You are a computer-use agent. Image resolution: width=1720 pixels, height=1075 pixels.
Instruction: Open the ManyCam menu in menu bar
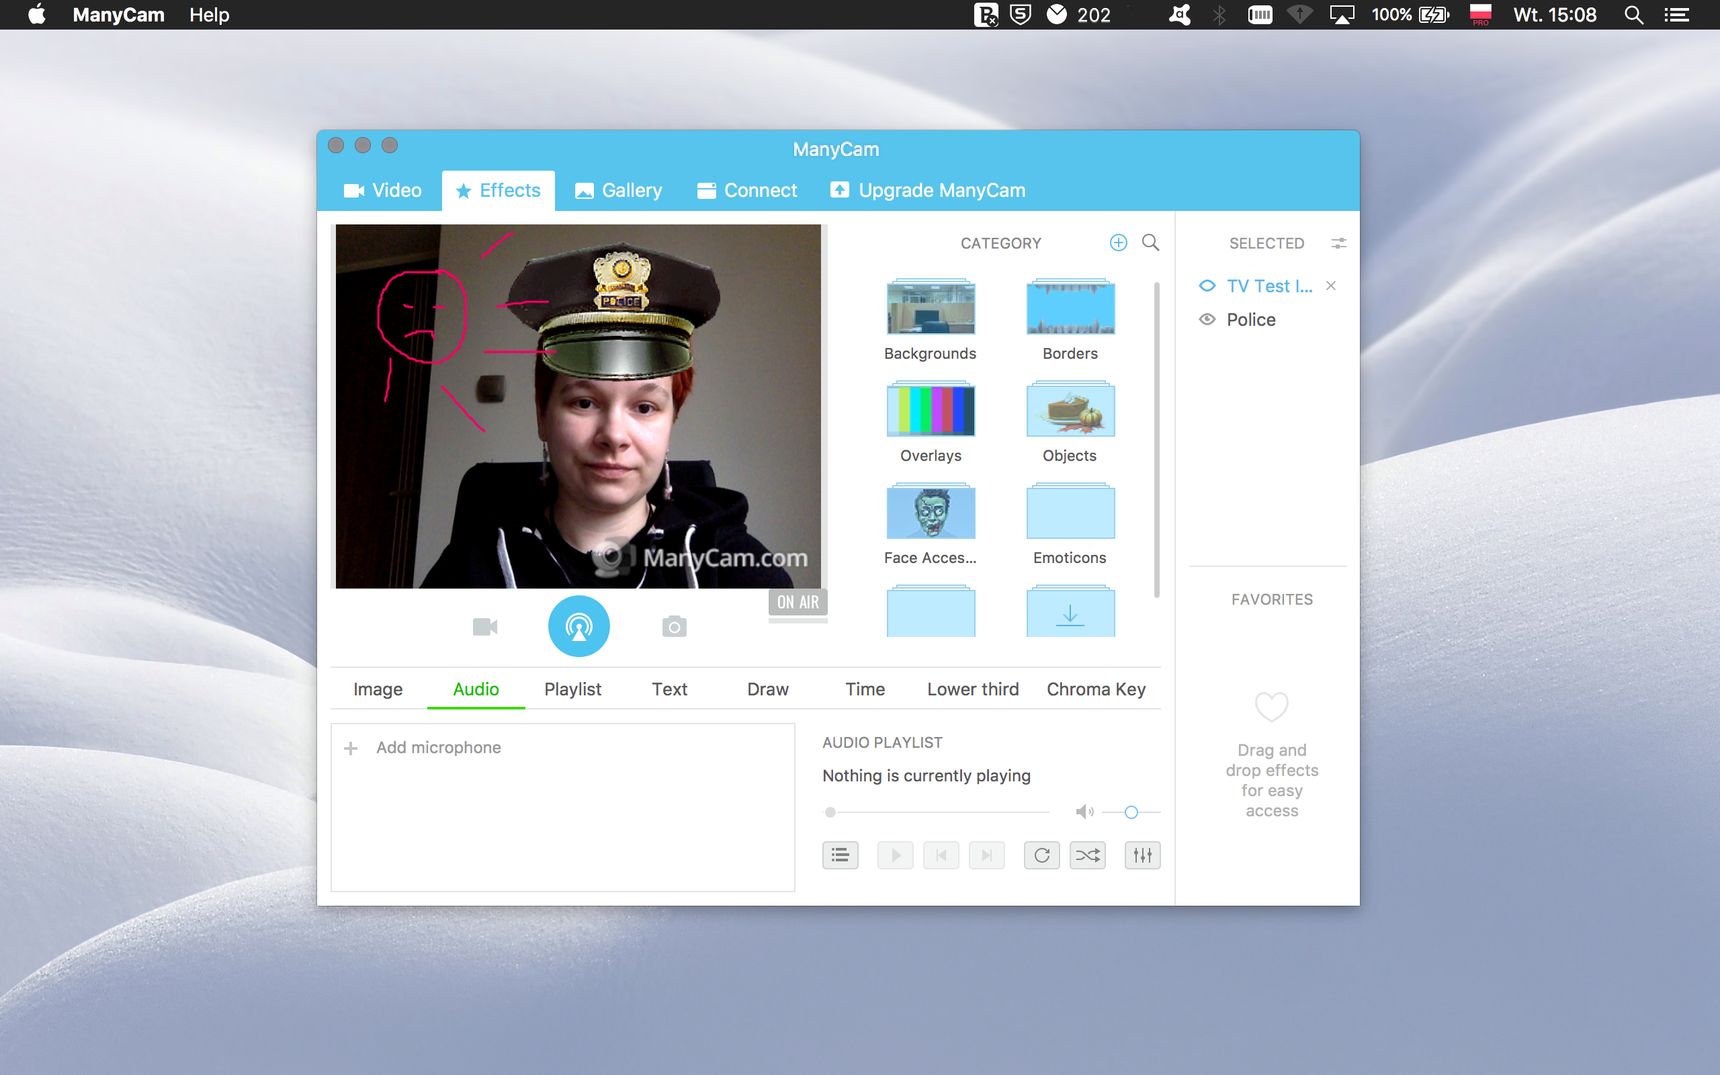click(x=118, y=15)
